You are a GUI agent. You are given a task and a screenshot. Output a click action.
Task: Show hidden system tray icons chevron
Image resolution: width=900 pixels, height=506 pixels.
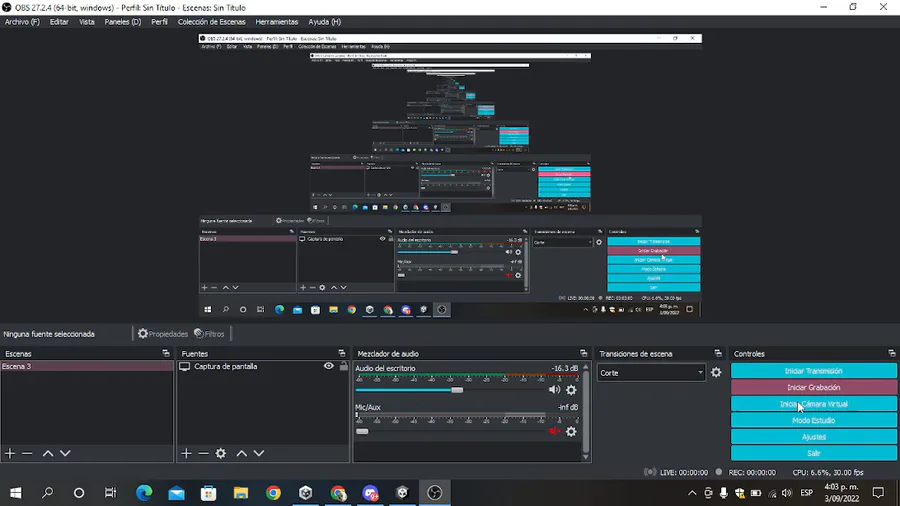[692, 493]
